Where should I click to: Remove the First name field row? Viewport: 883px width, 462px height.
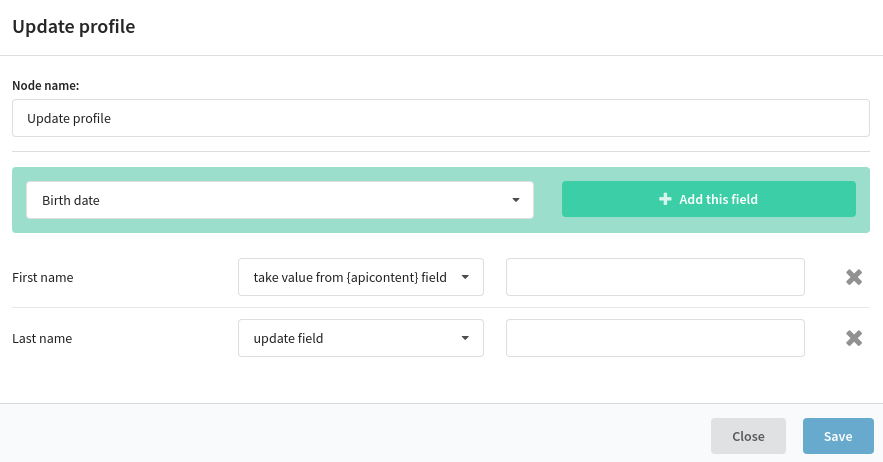click(854, 277)
